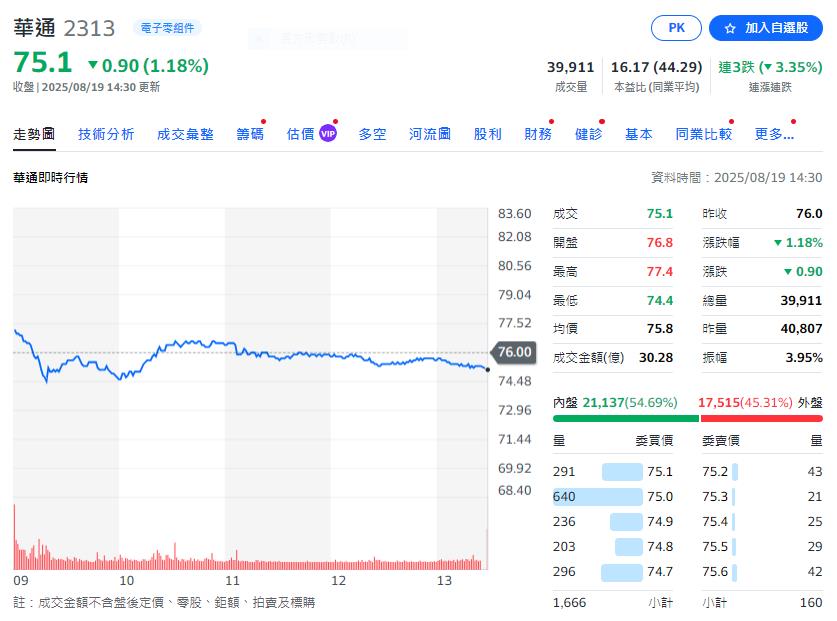This screenshot has height=621, width=837.
Task: Open the 基本 tab
Action: pyautogui.click(x=638, y=133)
